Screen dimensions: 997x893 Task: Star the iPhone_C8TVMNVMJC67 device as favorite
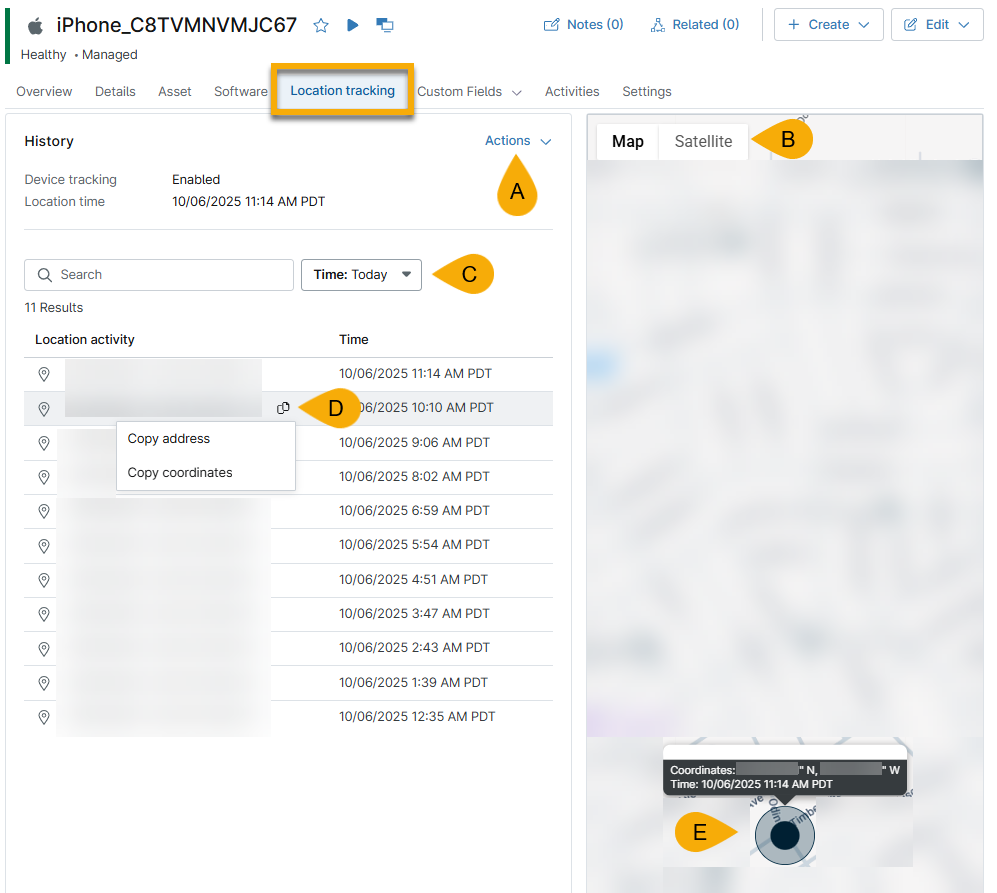tap(320, 24)
